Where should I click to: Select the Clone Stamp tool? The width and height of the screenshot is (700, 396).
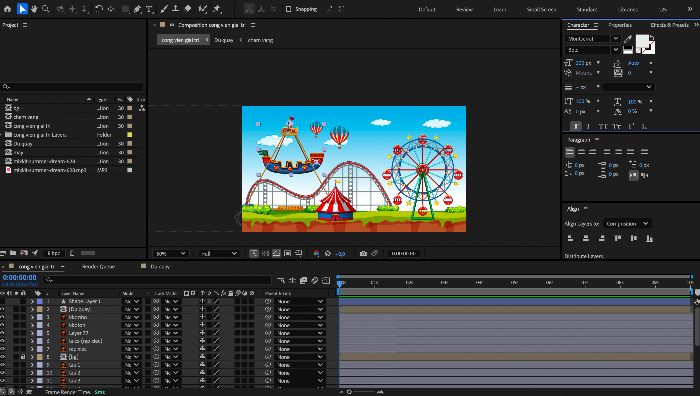tap(176, 8)
